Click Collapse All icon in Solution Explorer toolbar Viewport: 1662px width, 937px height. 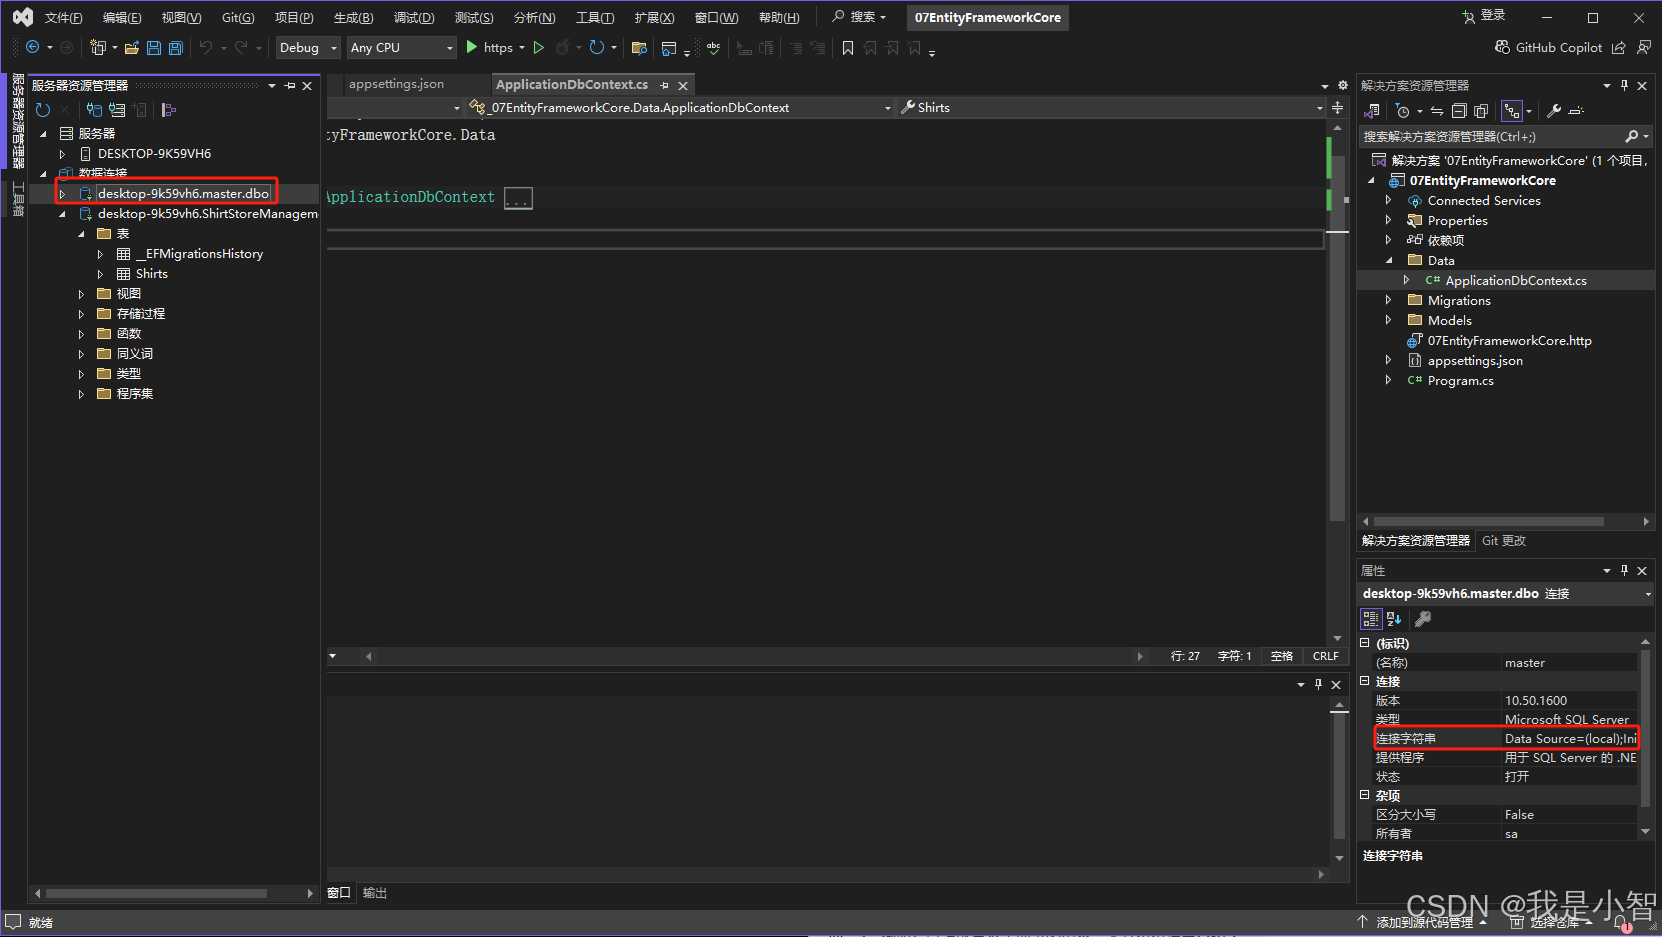(1459, 111)
